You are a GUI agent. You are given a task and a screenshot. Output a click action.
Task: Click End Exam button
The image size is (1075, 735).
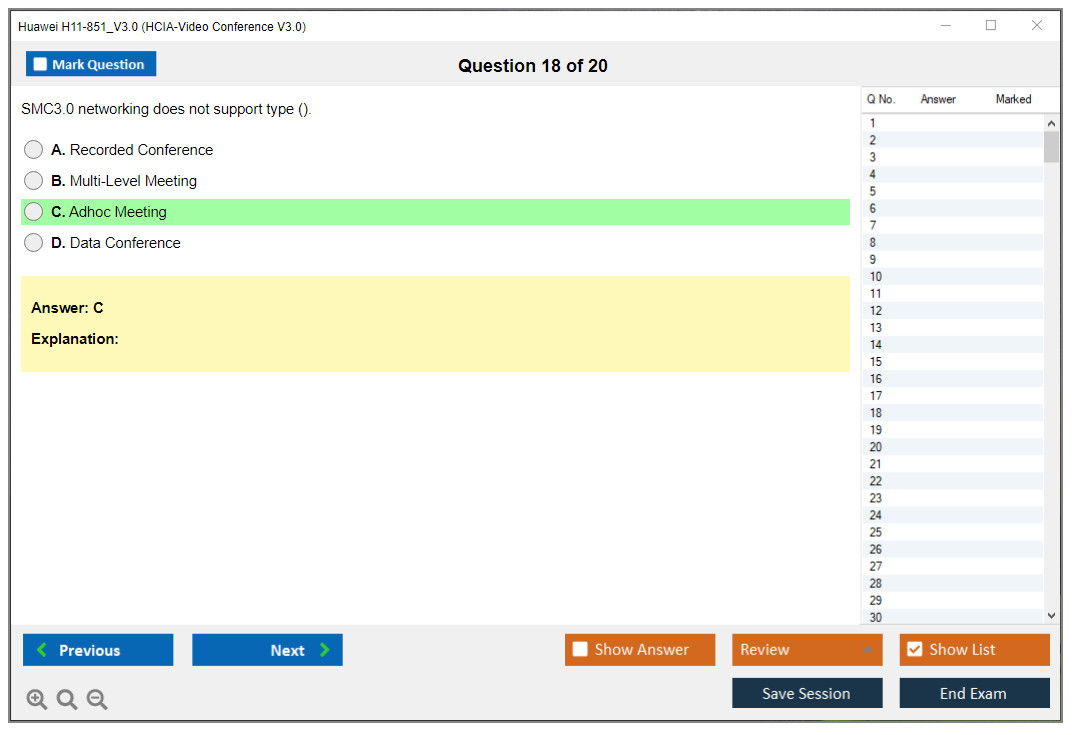pos(974,693)
